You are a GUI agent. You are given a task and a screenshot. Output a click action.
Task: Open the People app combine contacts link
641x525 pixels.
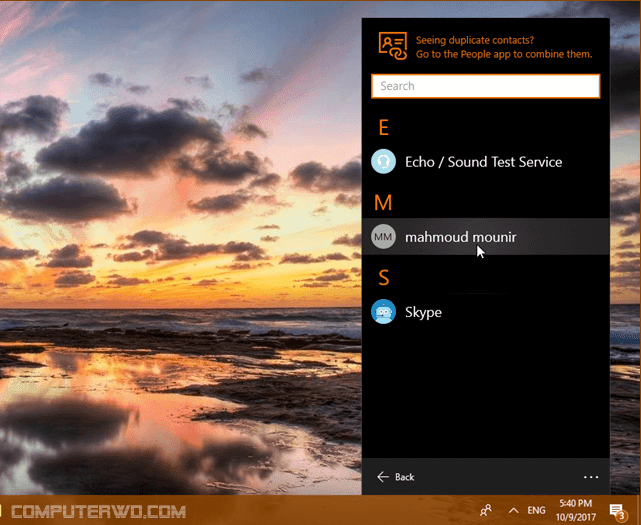[504, 47]
